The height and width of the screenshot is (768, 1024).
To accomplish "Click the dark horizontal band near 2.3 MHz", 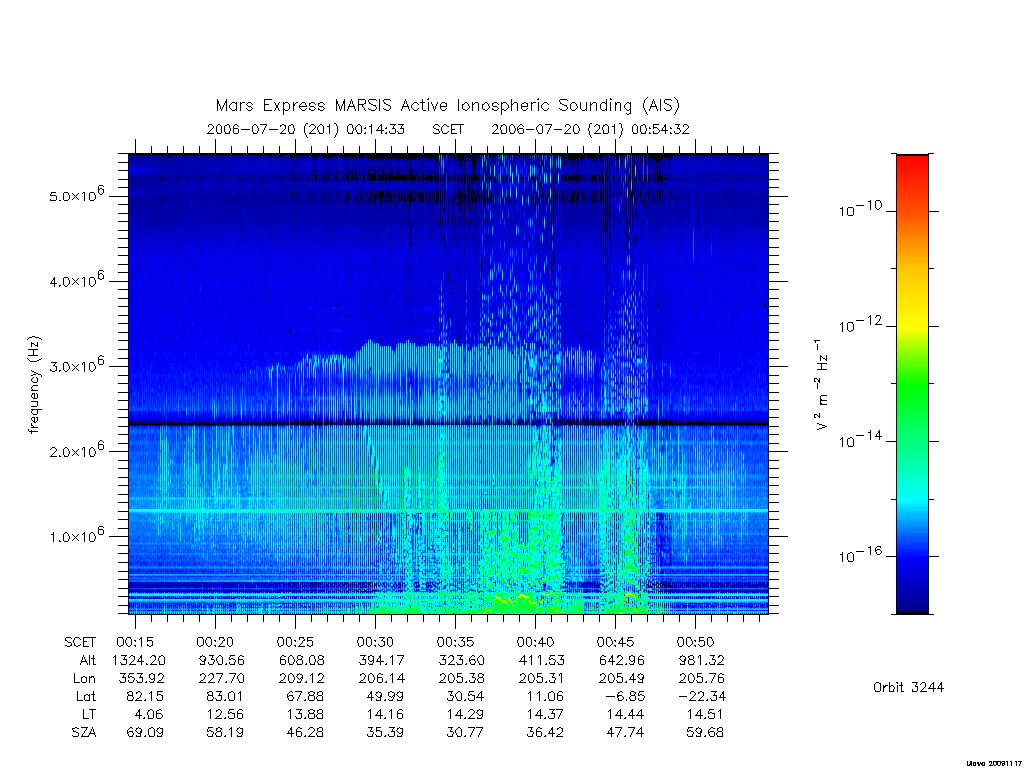I will (x=448, y=424).
